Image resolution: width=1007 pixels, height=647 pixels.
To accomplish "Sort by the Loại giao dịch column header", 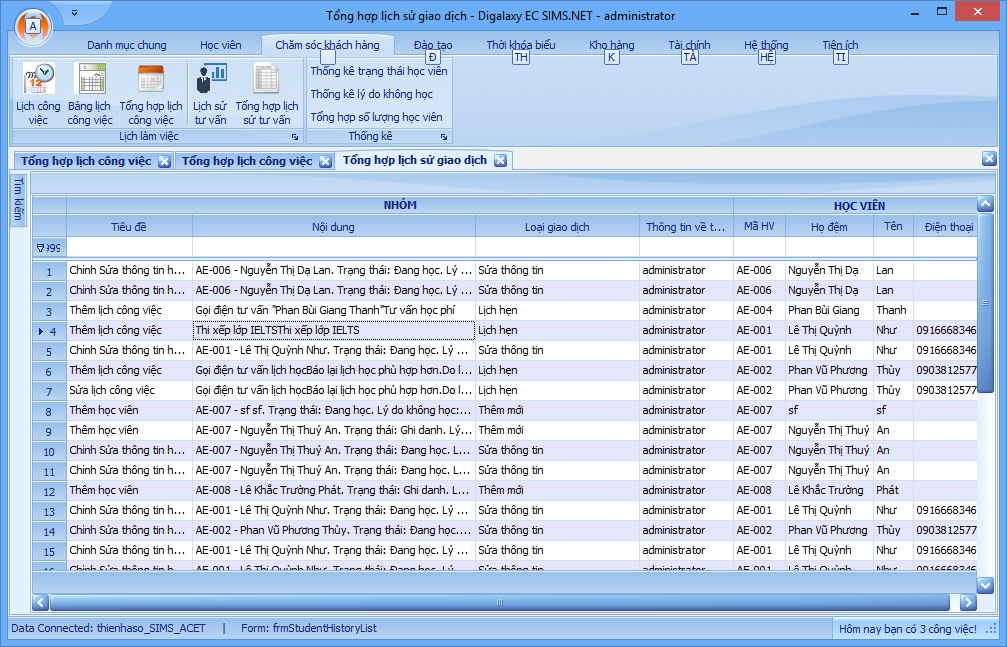I will pos(557,227).
